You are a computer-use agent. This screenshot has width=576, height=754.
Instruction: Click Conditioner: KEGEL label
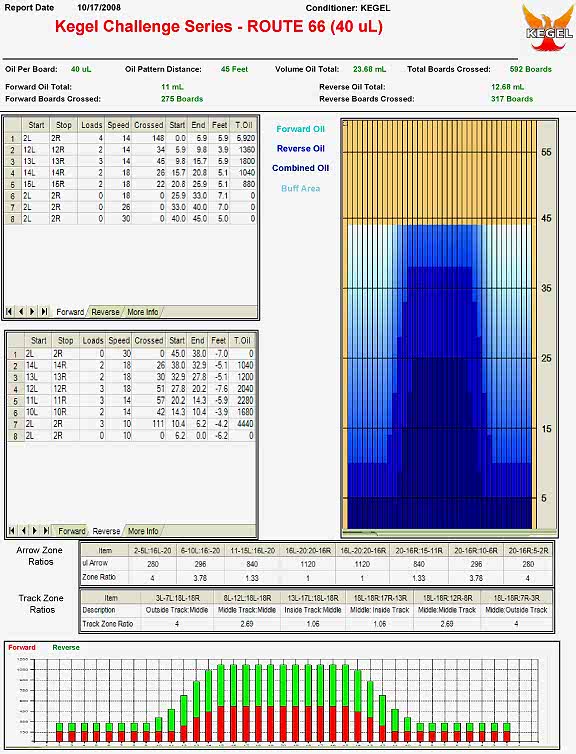coord(348,8)
